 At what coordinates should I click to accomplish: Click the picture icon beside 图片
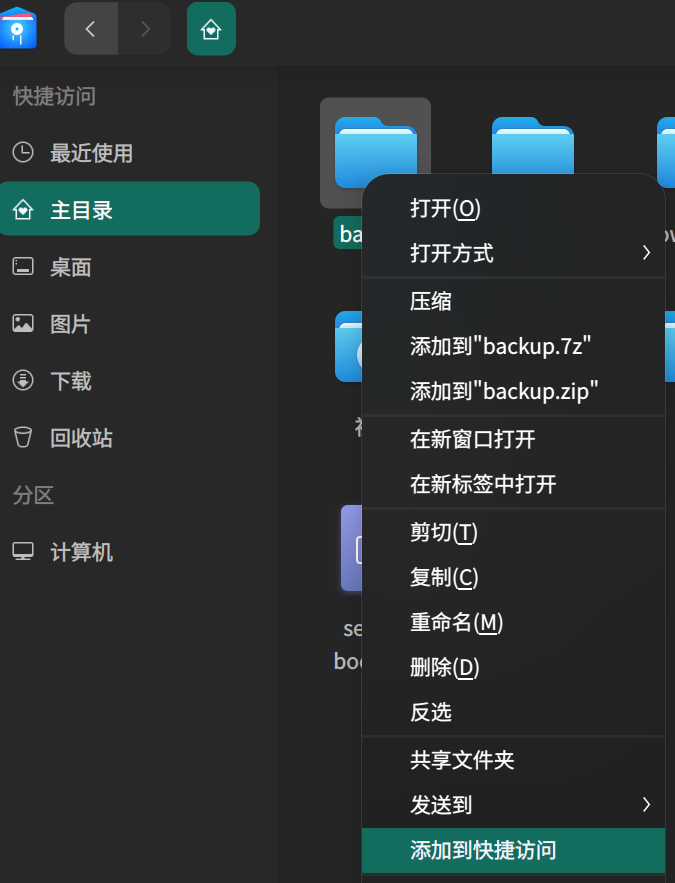[x=23, y=323]
